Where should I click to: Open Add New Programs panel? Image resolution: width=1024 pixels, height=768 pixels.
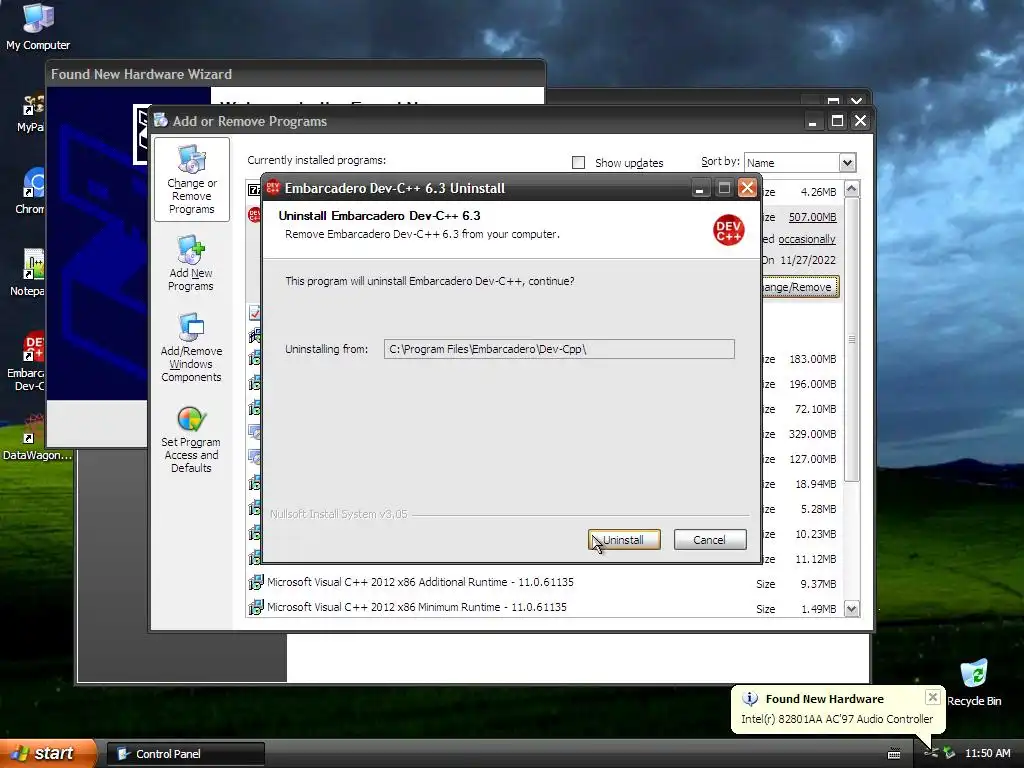pyautogui.click(x=191, y=264)
